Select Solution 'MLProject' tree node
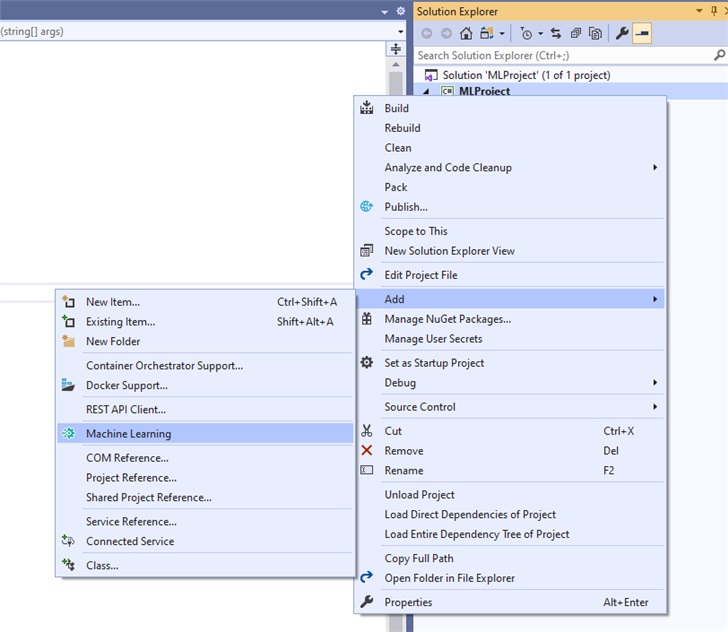 526,75
